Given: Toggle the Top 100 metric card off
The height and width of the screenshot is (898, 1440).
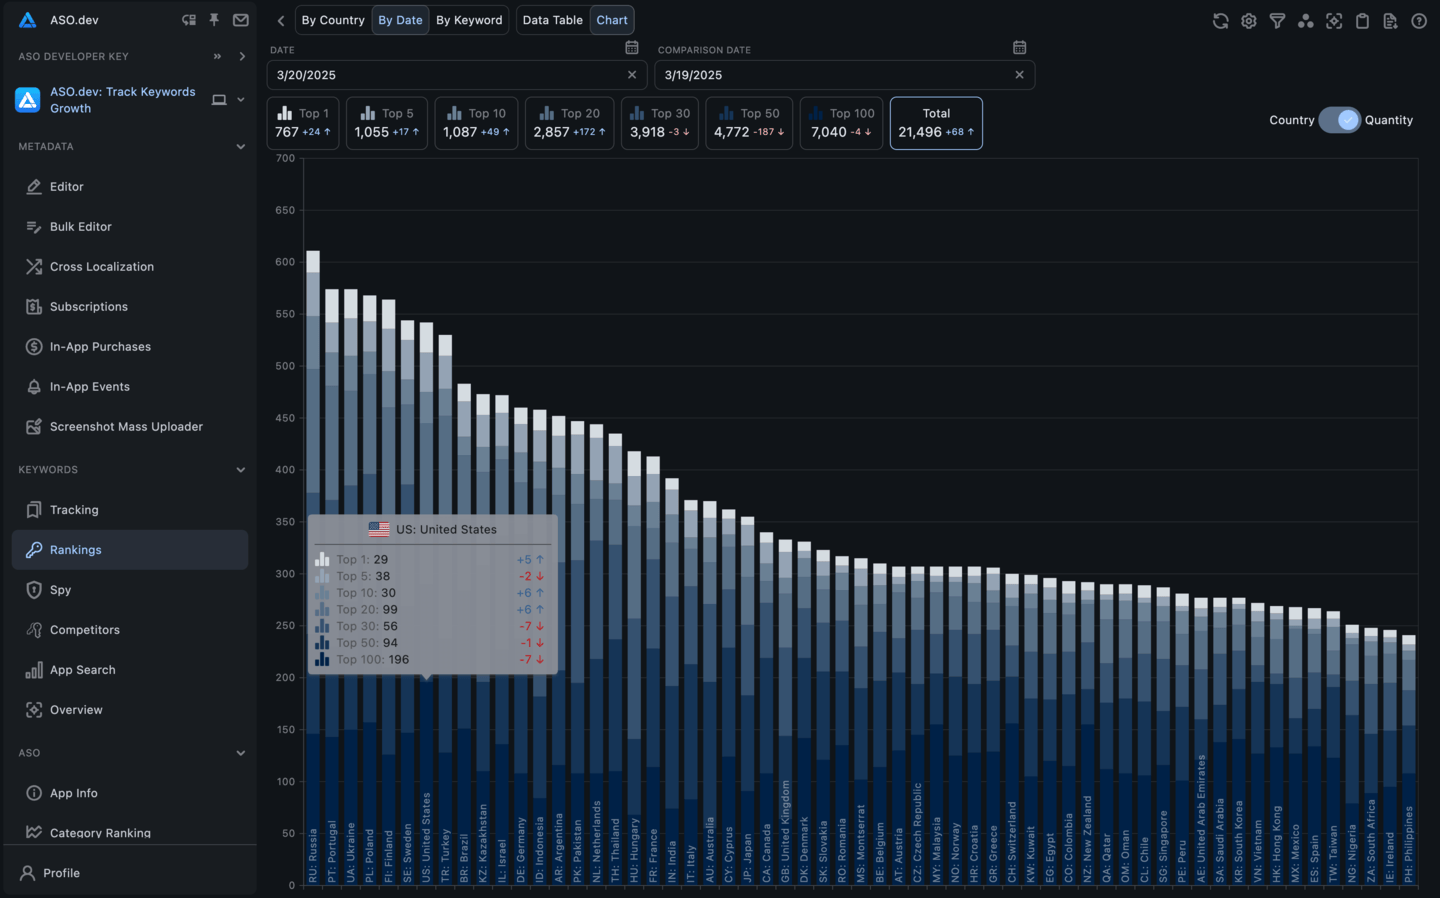Looking at the screenshot, I should coord(840,122).
